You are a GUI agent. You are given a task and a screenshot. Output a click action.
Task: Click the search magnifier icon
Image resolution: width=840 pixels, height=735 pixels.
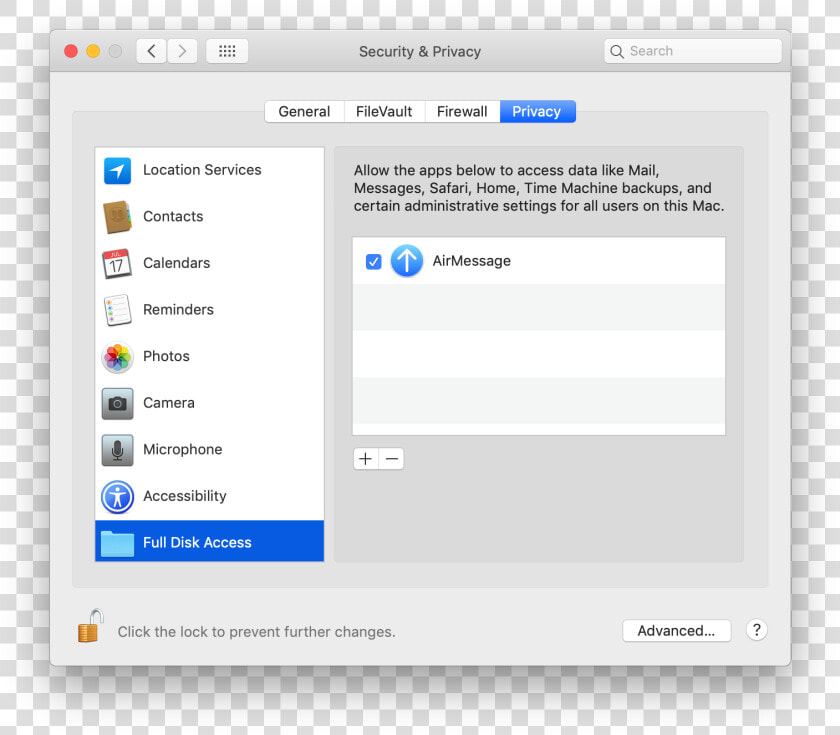coord(617,51)
